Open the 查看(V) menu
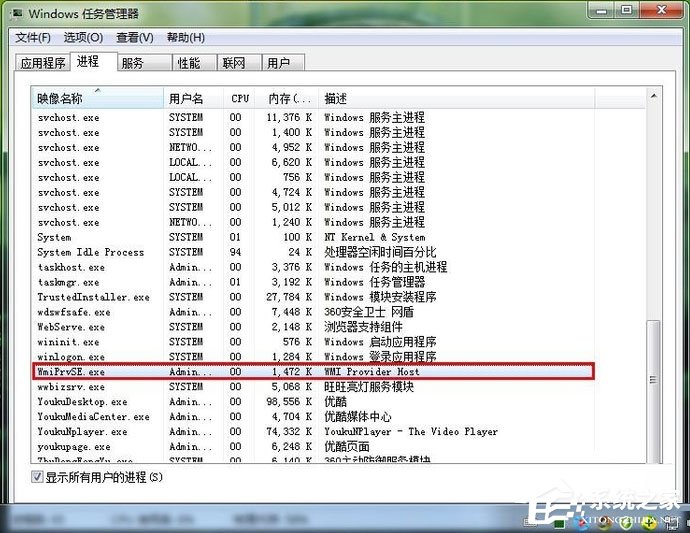Viewport: 690px width, 533px height. click(135, 38)
